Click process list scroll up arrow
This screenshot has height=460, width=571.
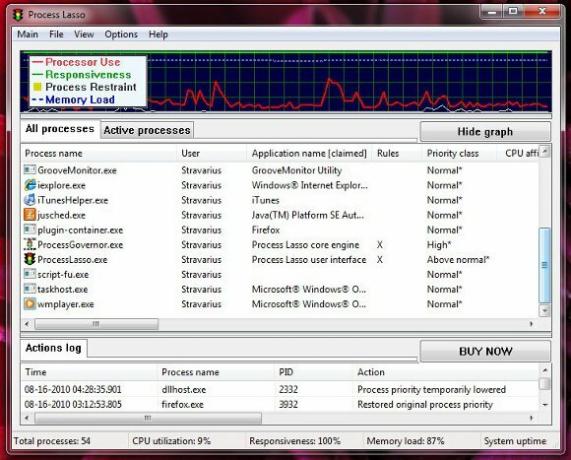click(x=545, y=151)
